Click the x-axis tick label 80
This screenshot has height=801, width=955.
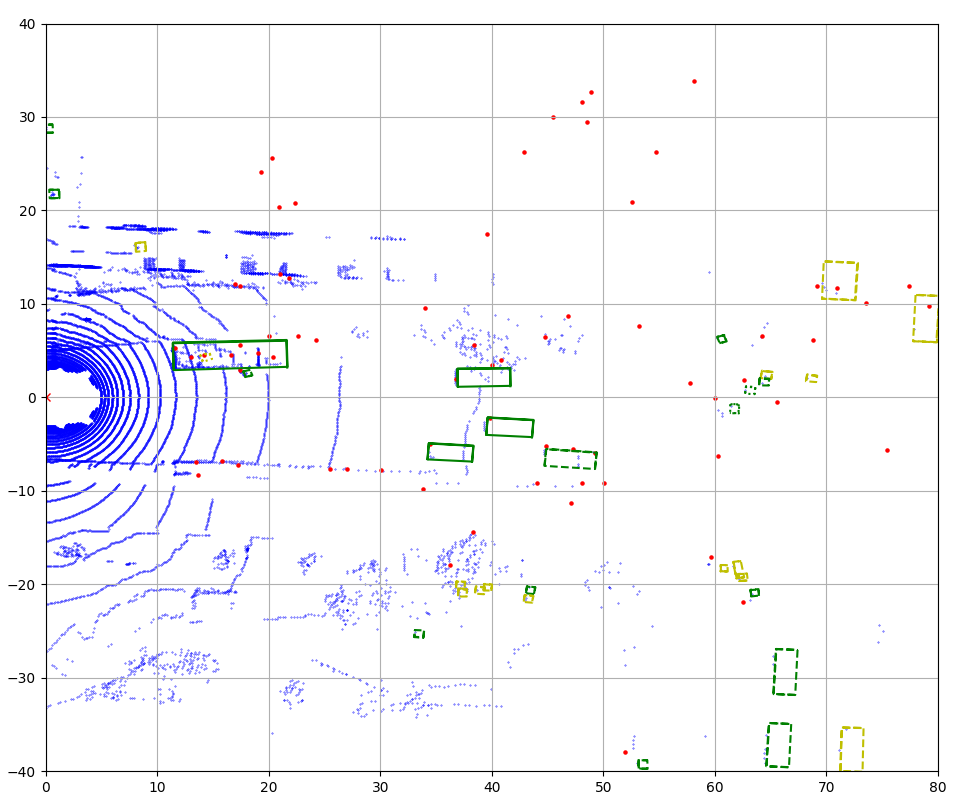pos(937,787)
